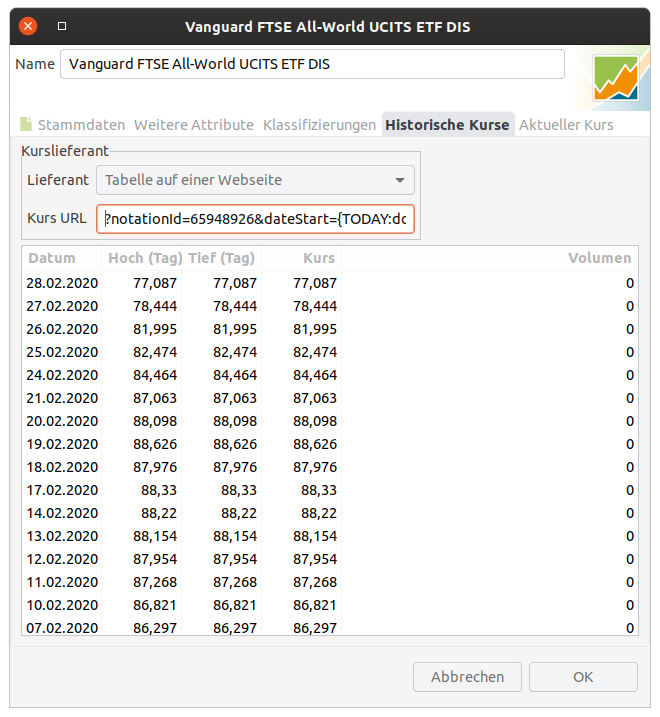Select the row dated 19.02.2020
The height and width of the screenshot is (717, 660).
point(330,444)
